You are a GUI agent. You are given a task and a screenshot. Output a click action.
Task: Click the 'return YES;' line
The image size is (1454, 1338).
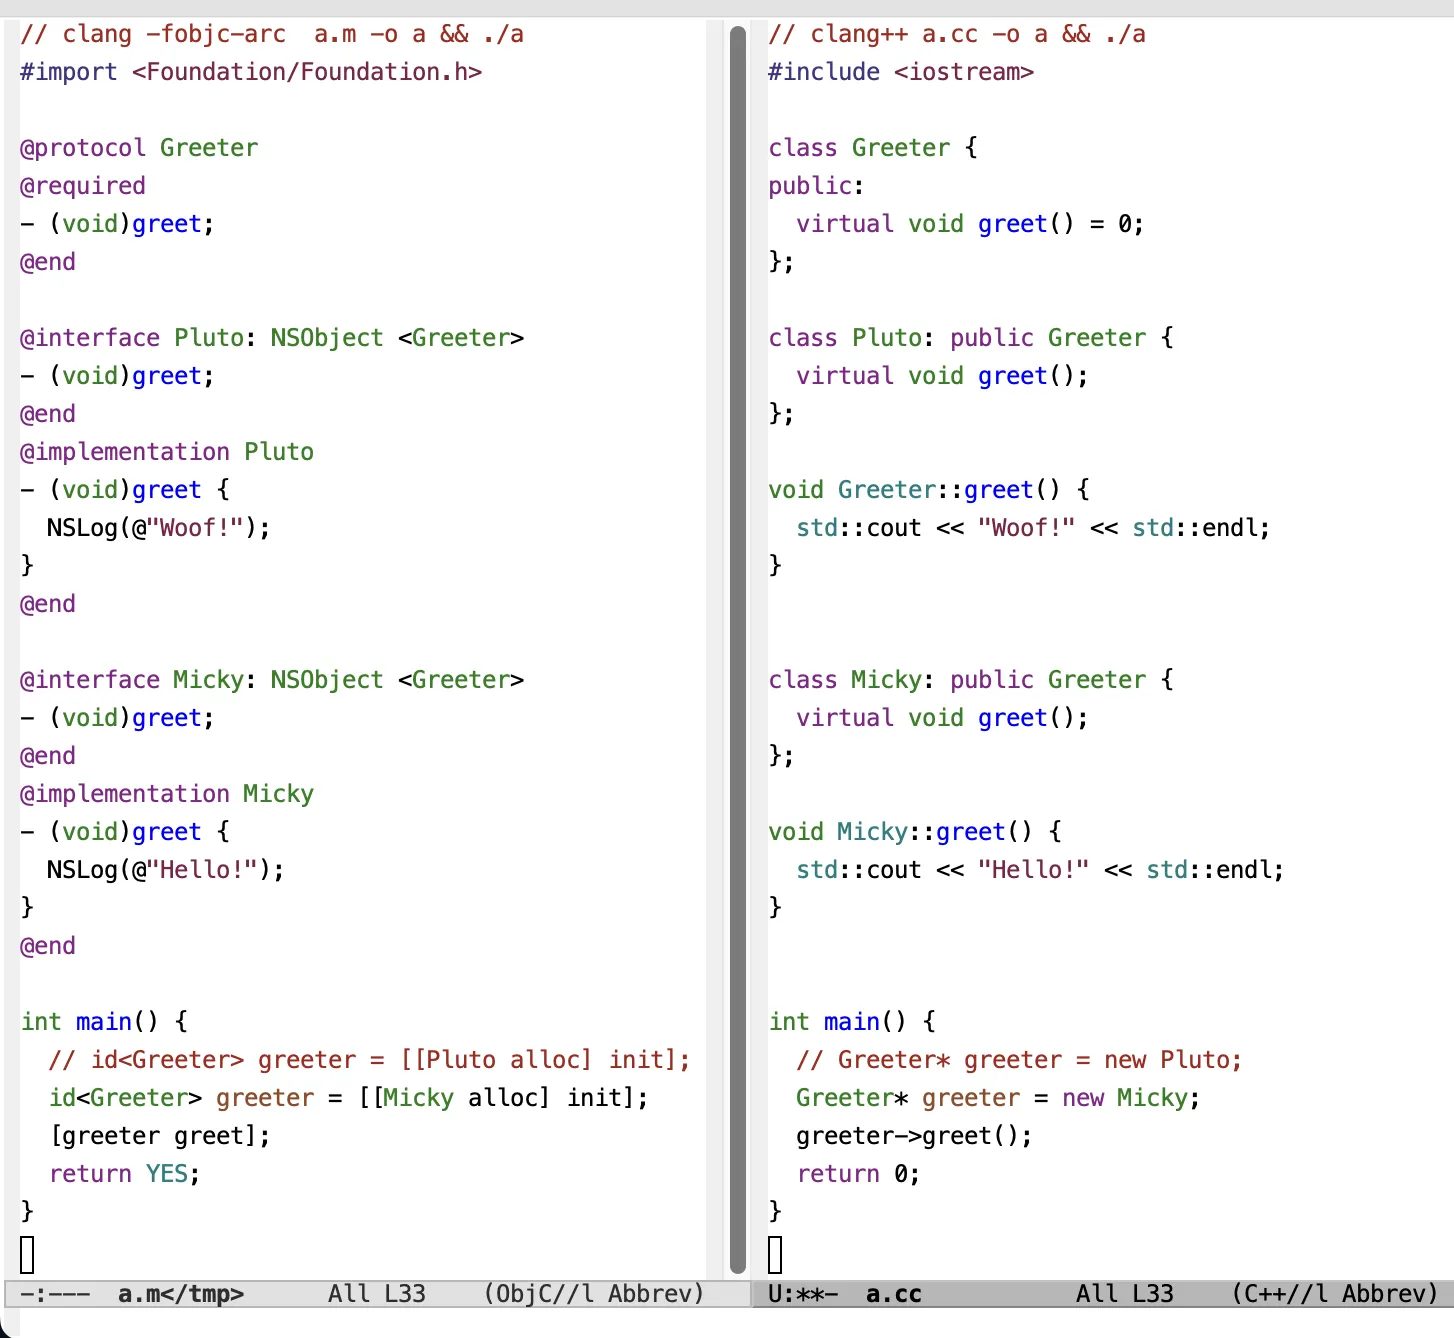[x=124, y=1174]
